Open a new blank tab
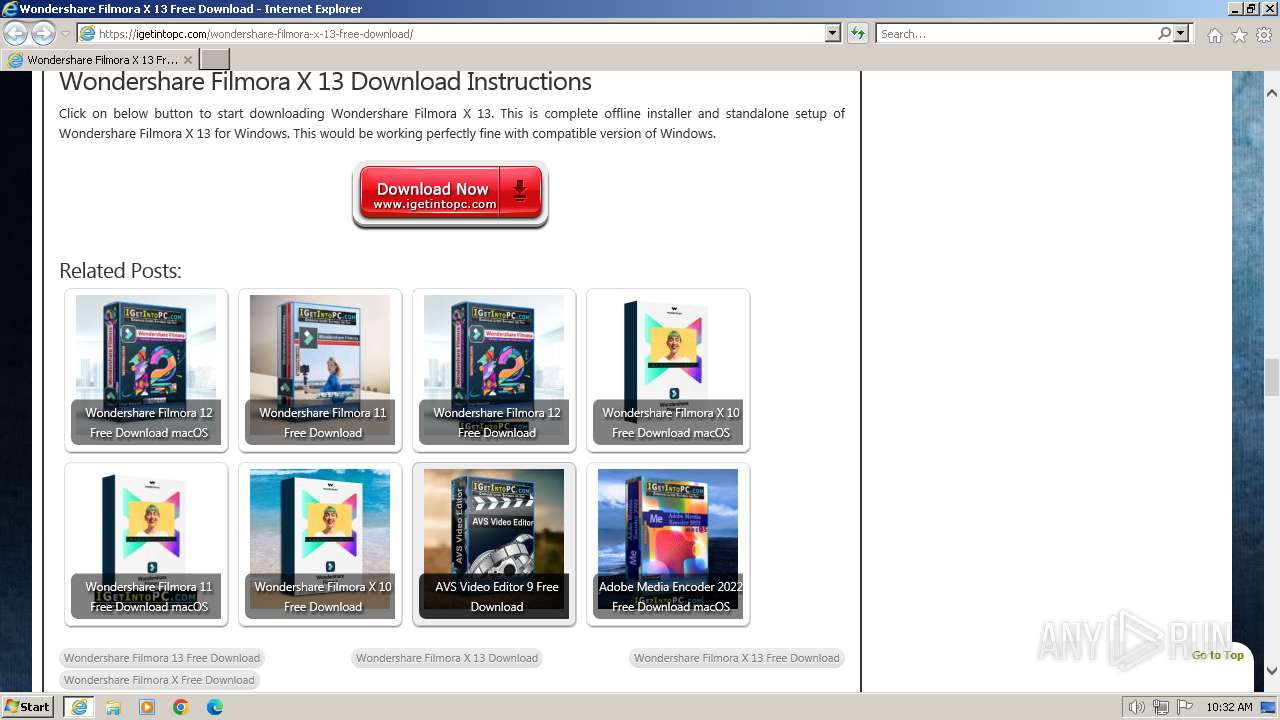The image size is (1280, 720). pos(215,60)
